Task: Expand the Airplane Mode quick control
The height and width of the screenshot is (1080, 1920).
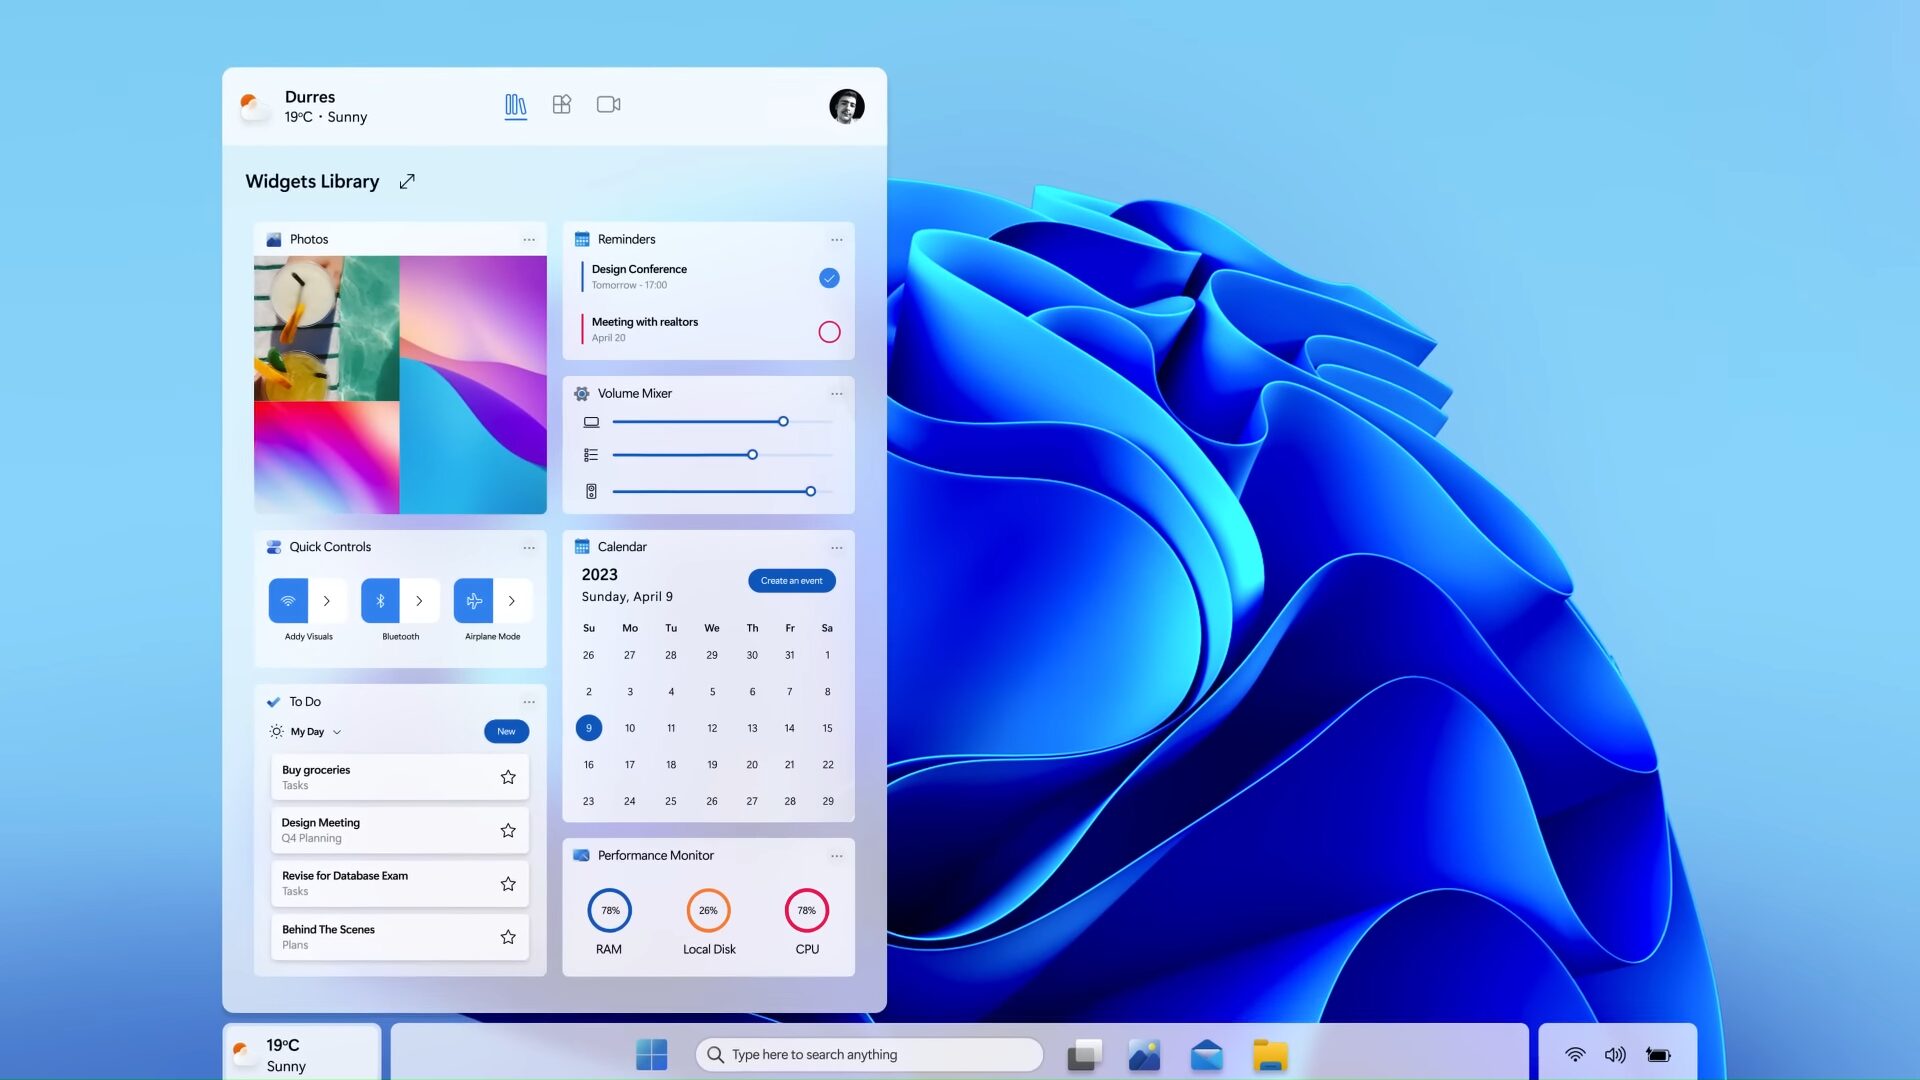Action: click(x=512, y=600)
